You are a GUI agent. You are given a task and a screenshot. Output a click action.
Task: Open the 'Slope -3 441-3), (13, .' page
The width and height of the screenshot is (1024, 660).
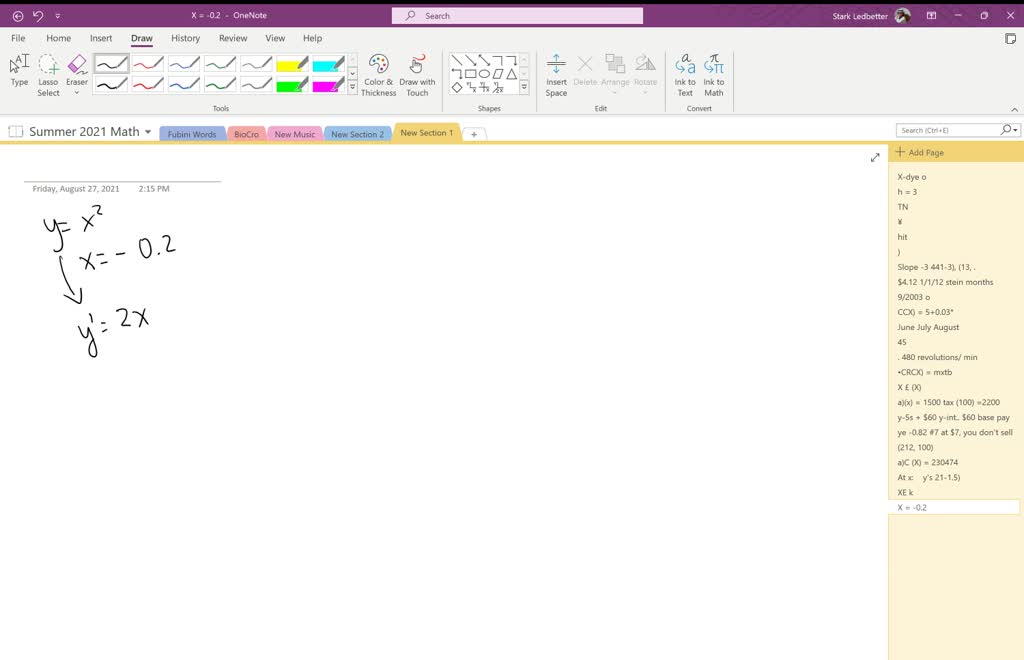tap(936, 267)
